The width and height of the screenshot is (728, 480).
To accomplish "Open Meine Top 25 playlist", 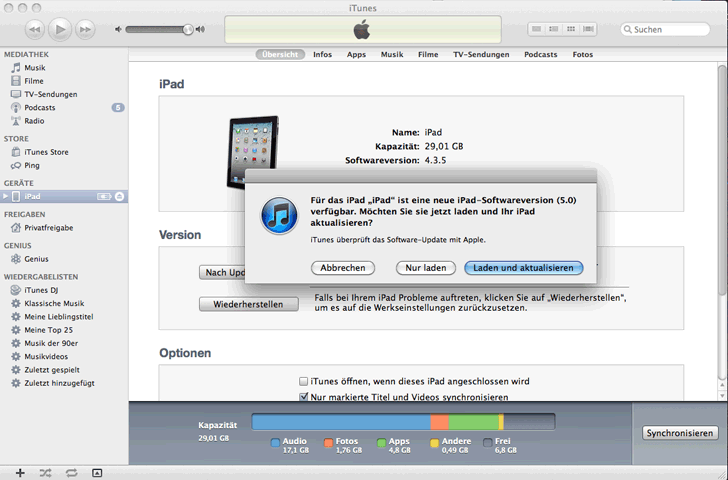I will pos(48,330).
